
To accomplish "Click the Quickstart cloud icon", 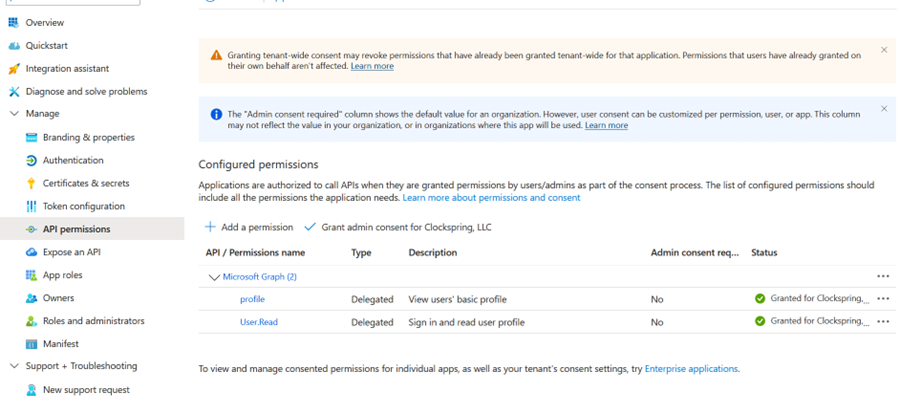I will [14, 45].
